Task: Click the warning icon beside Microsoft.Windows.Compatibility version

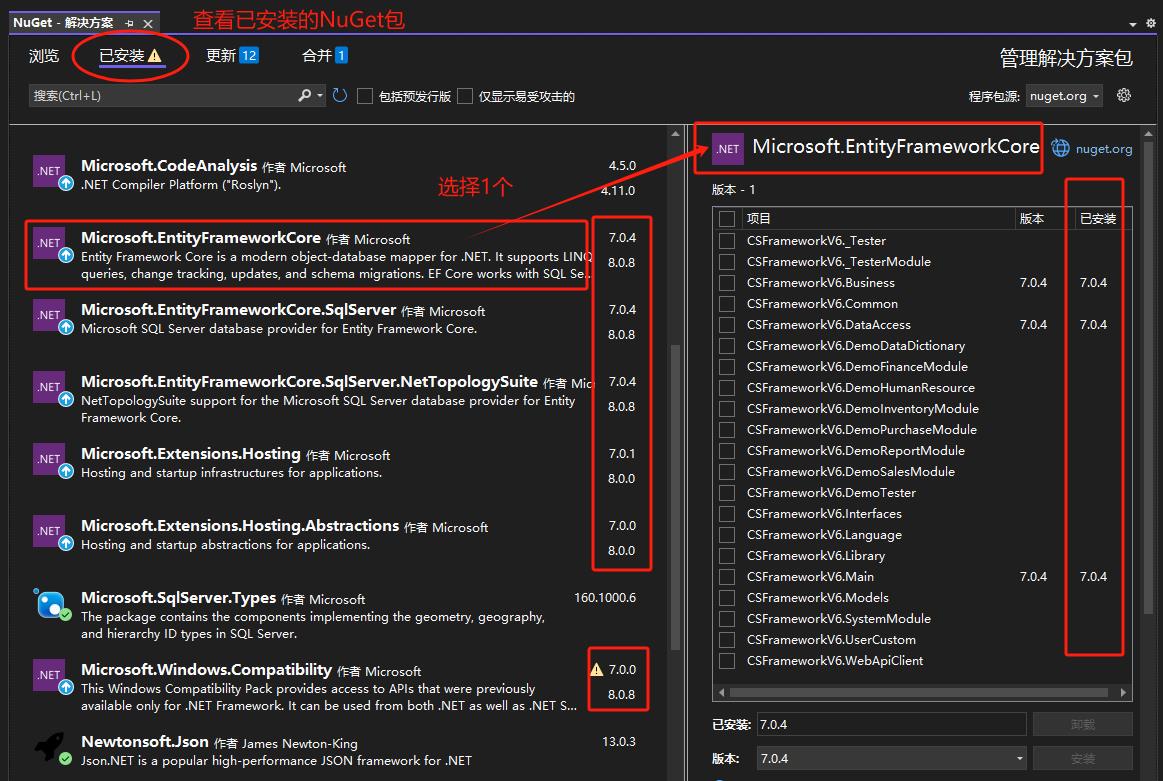Action: pyautogui.click(x=597, y=669)
